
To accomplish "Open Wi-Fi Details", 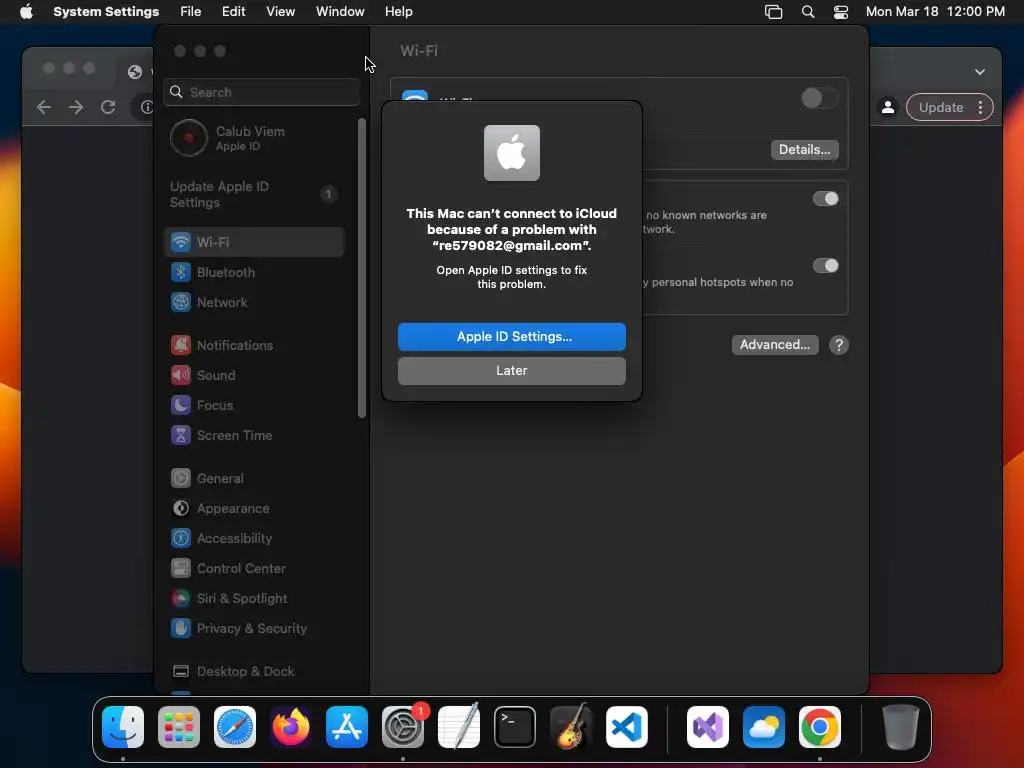I will point(804,150).
